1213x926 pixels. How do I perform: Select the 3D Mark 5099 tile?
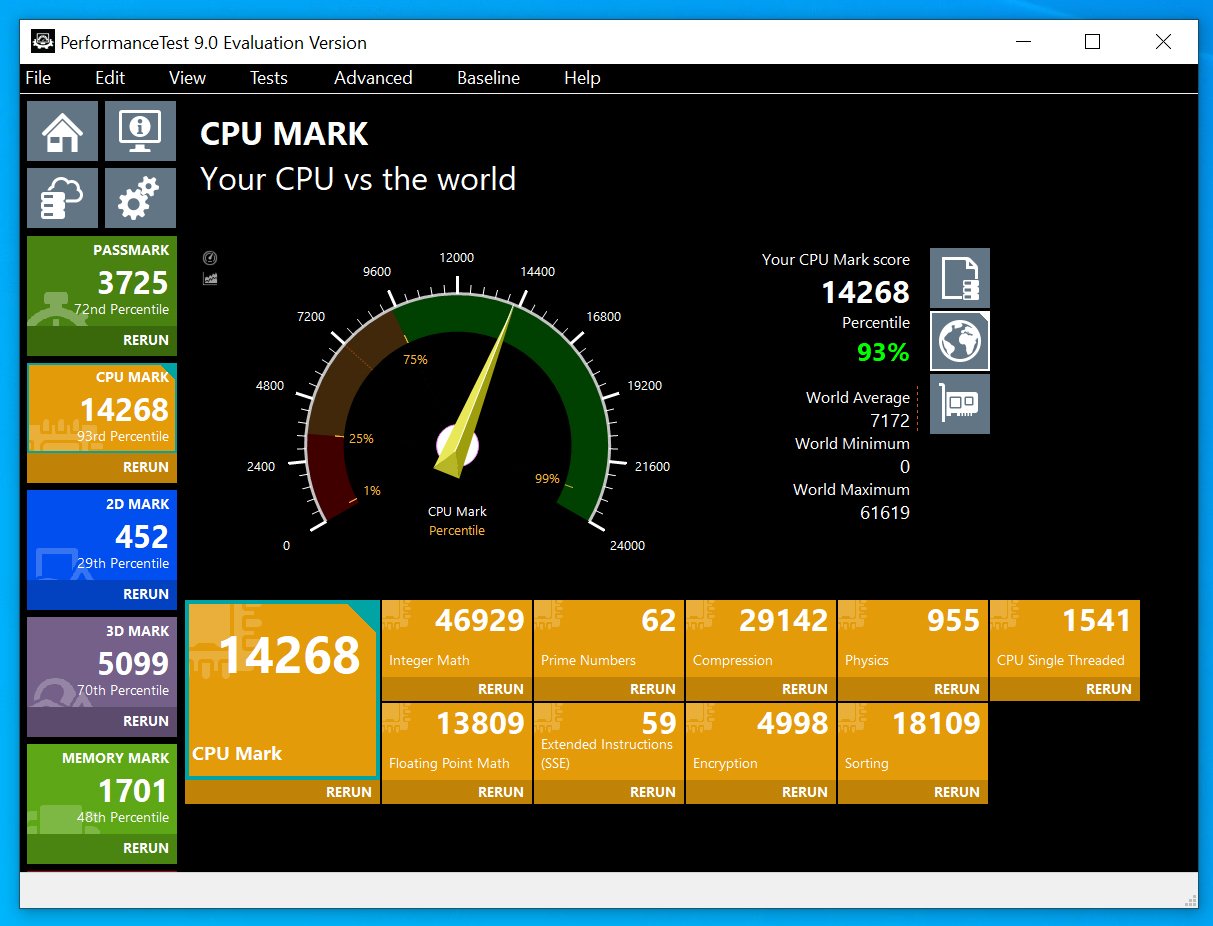point(102,663)
